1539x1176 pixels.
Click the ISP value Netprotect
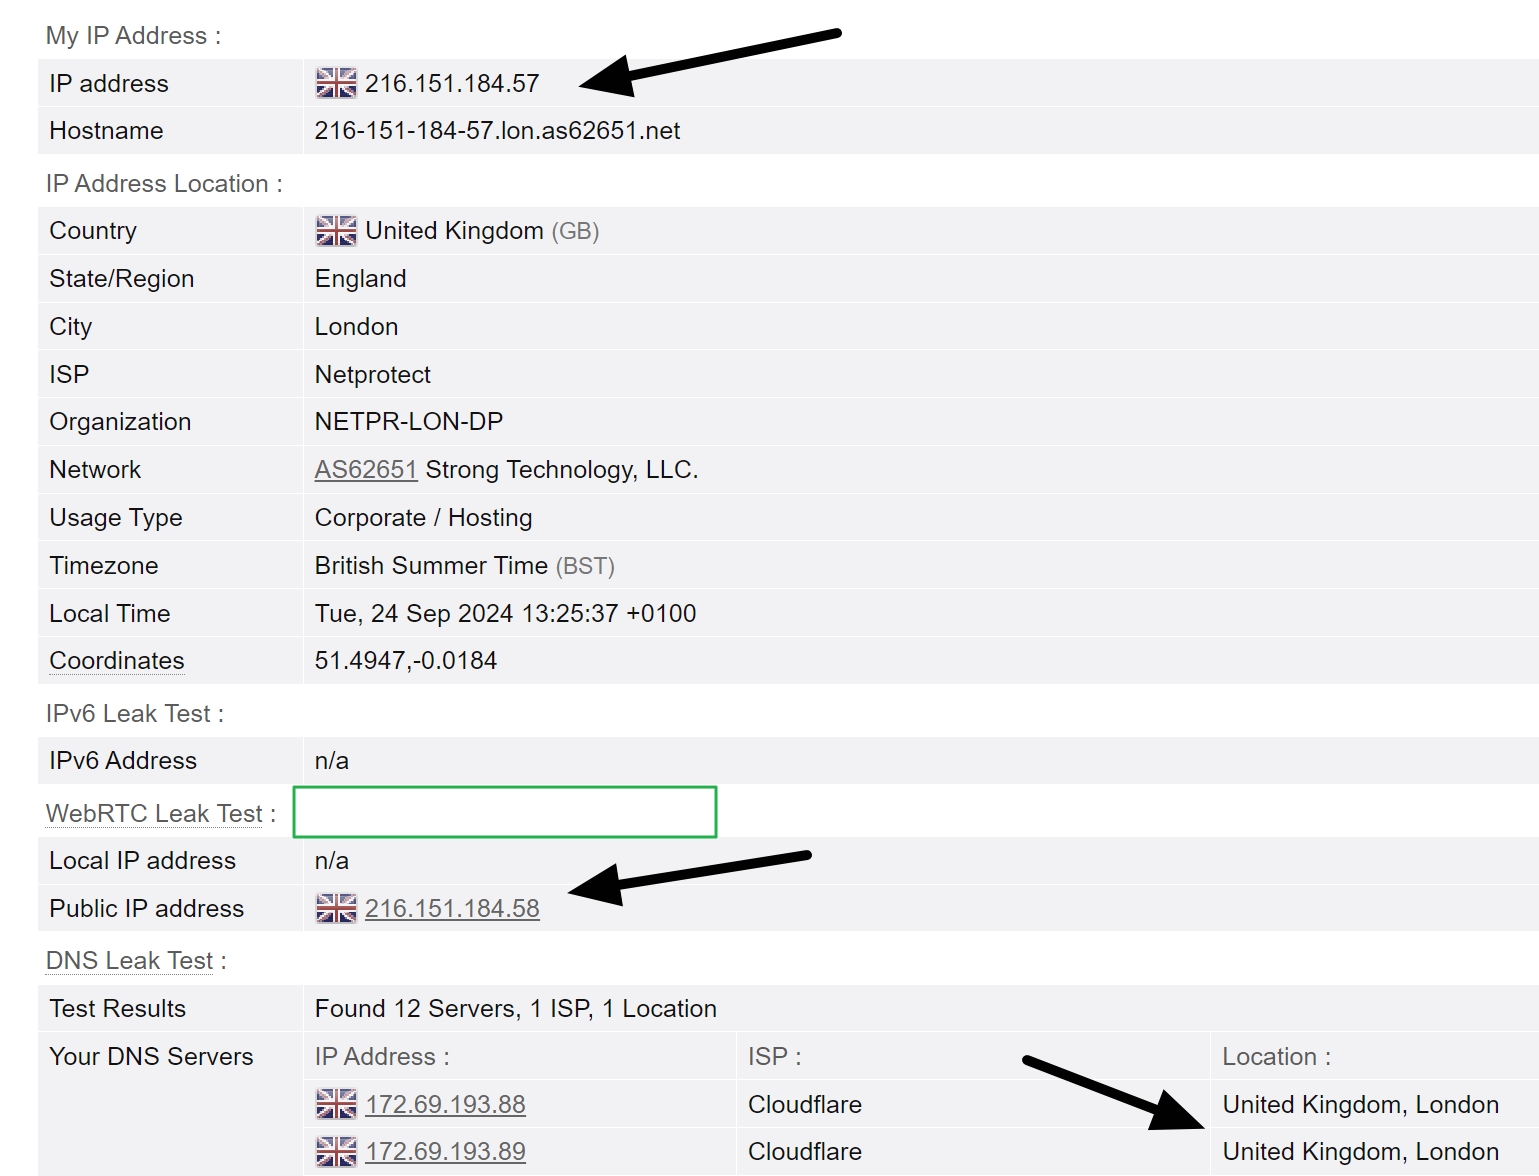[x=372, y=374]
